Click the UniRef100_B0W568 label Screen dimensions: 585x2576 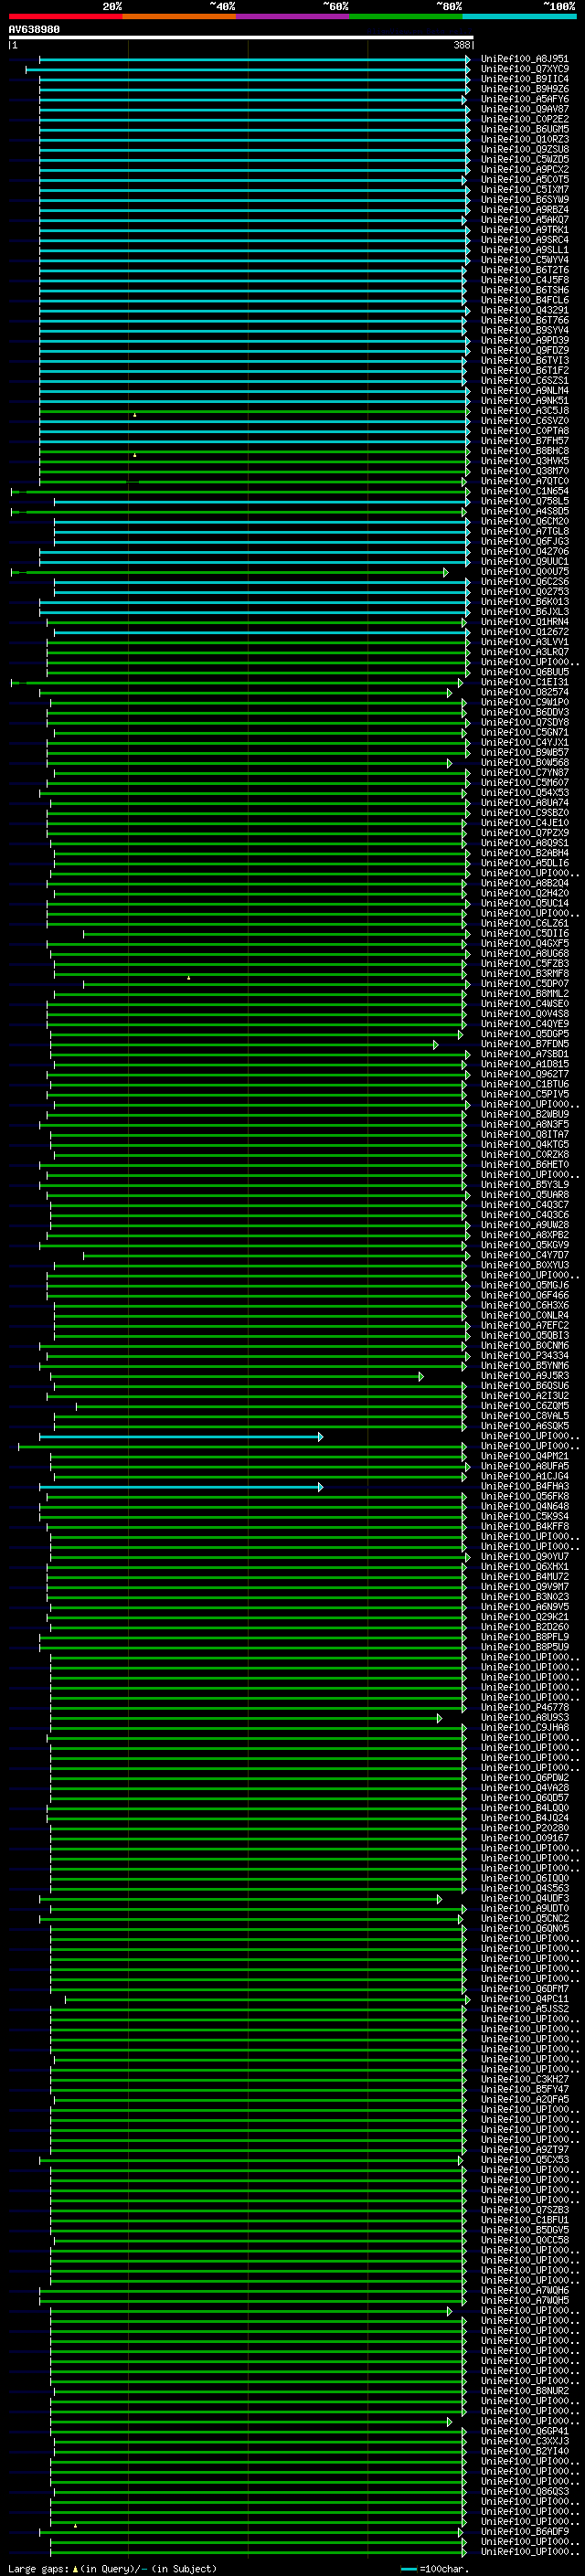524,762
